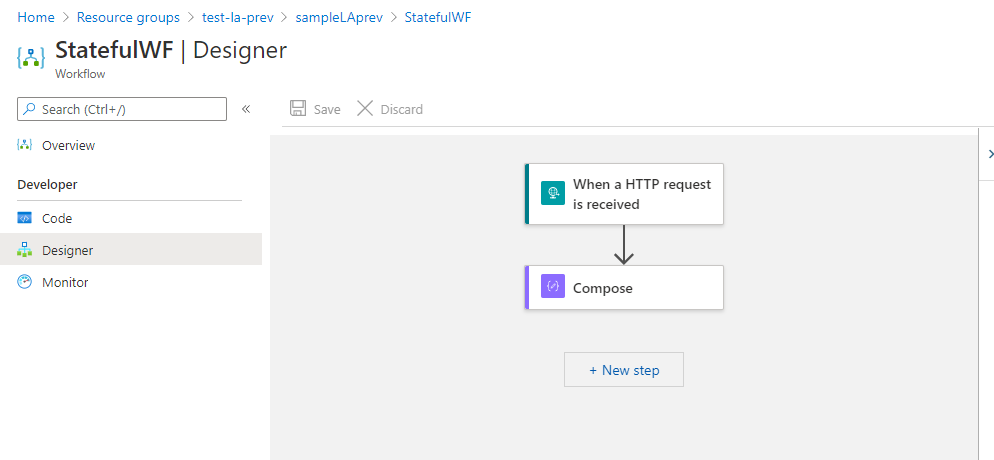Viewport: 994px width, 460px height.
Task: Click the Discard X icon
Action: pyautogui.click(x=365, y=109)
